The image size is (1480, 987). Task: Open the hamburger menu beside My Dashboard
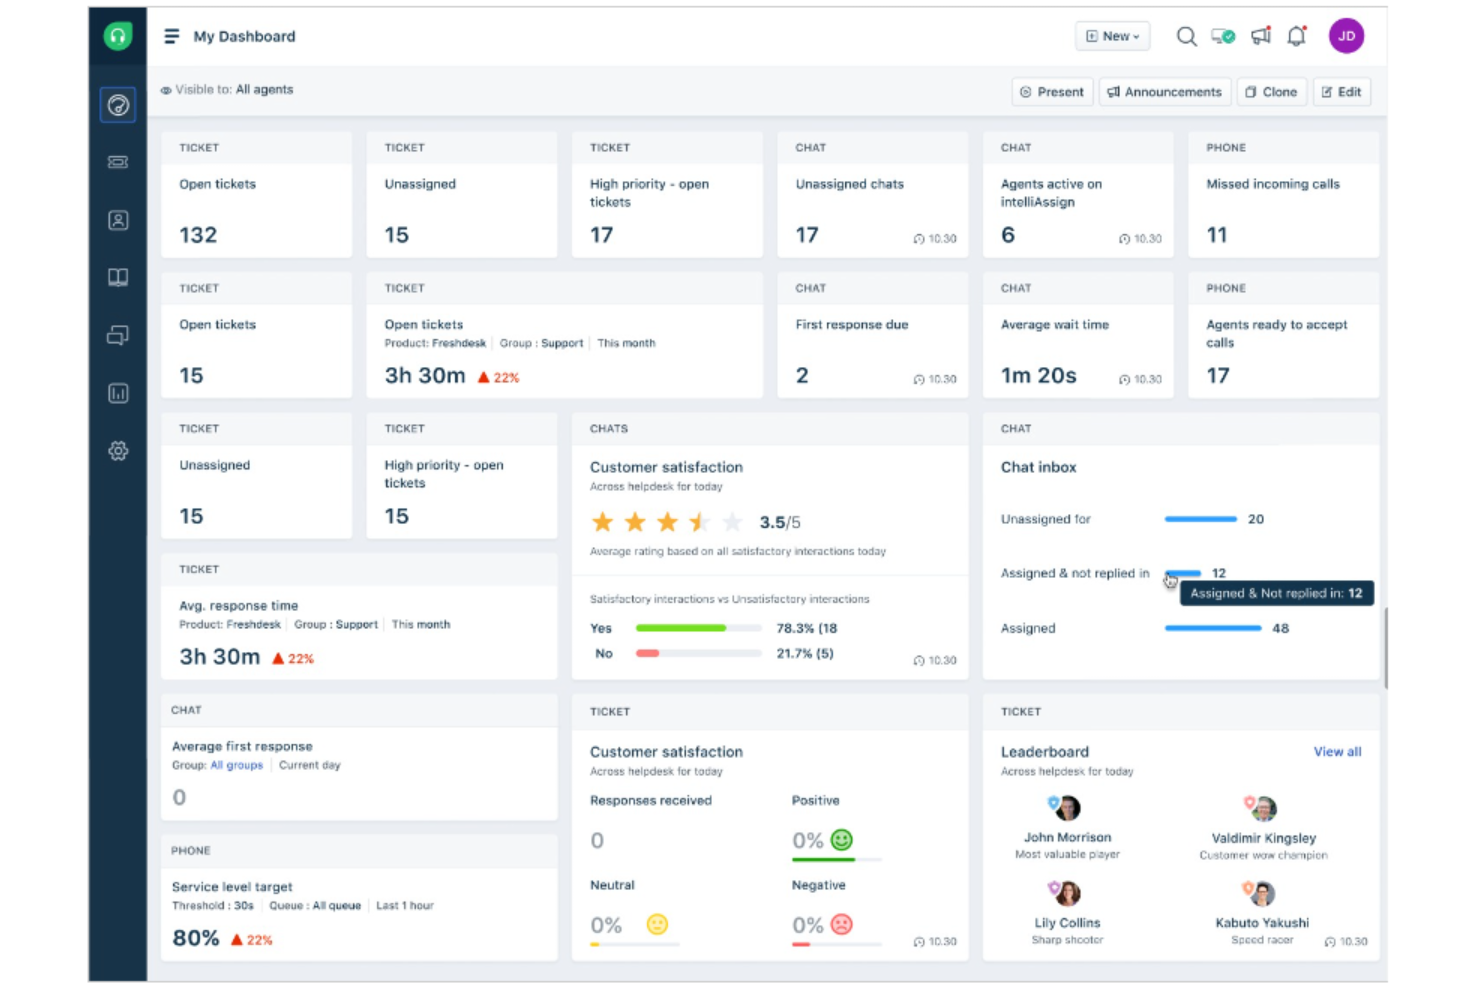pos(171,35)
